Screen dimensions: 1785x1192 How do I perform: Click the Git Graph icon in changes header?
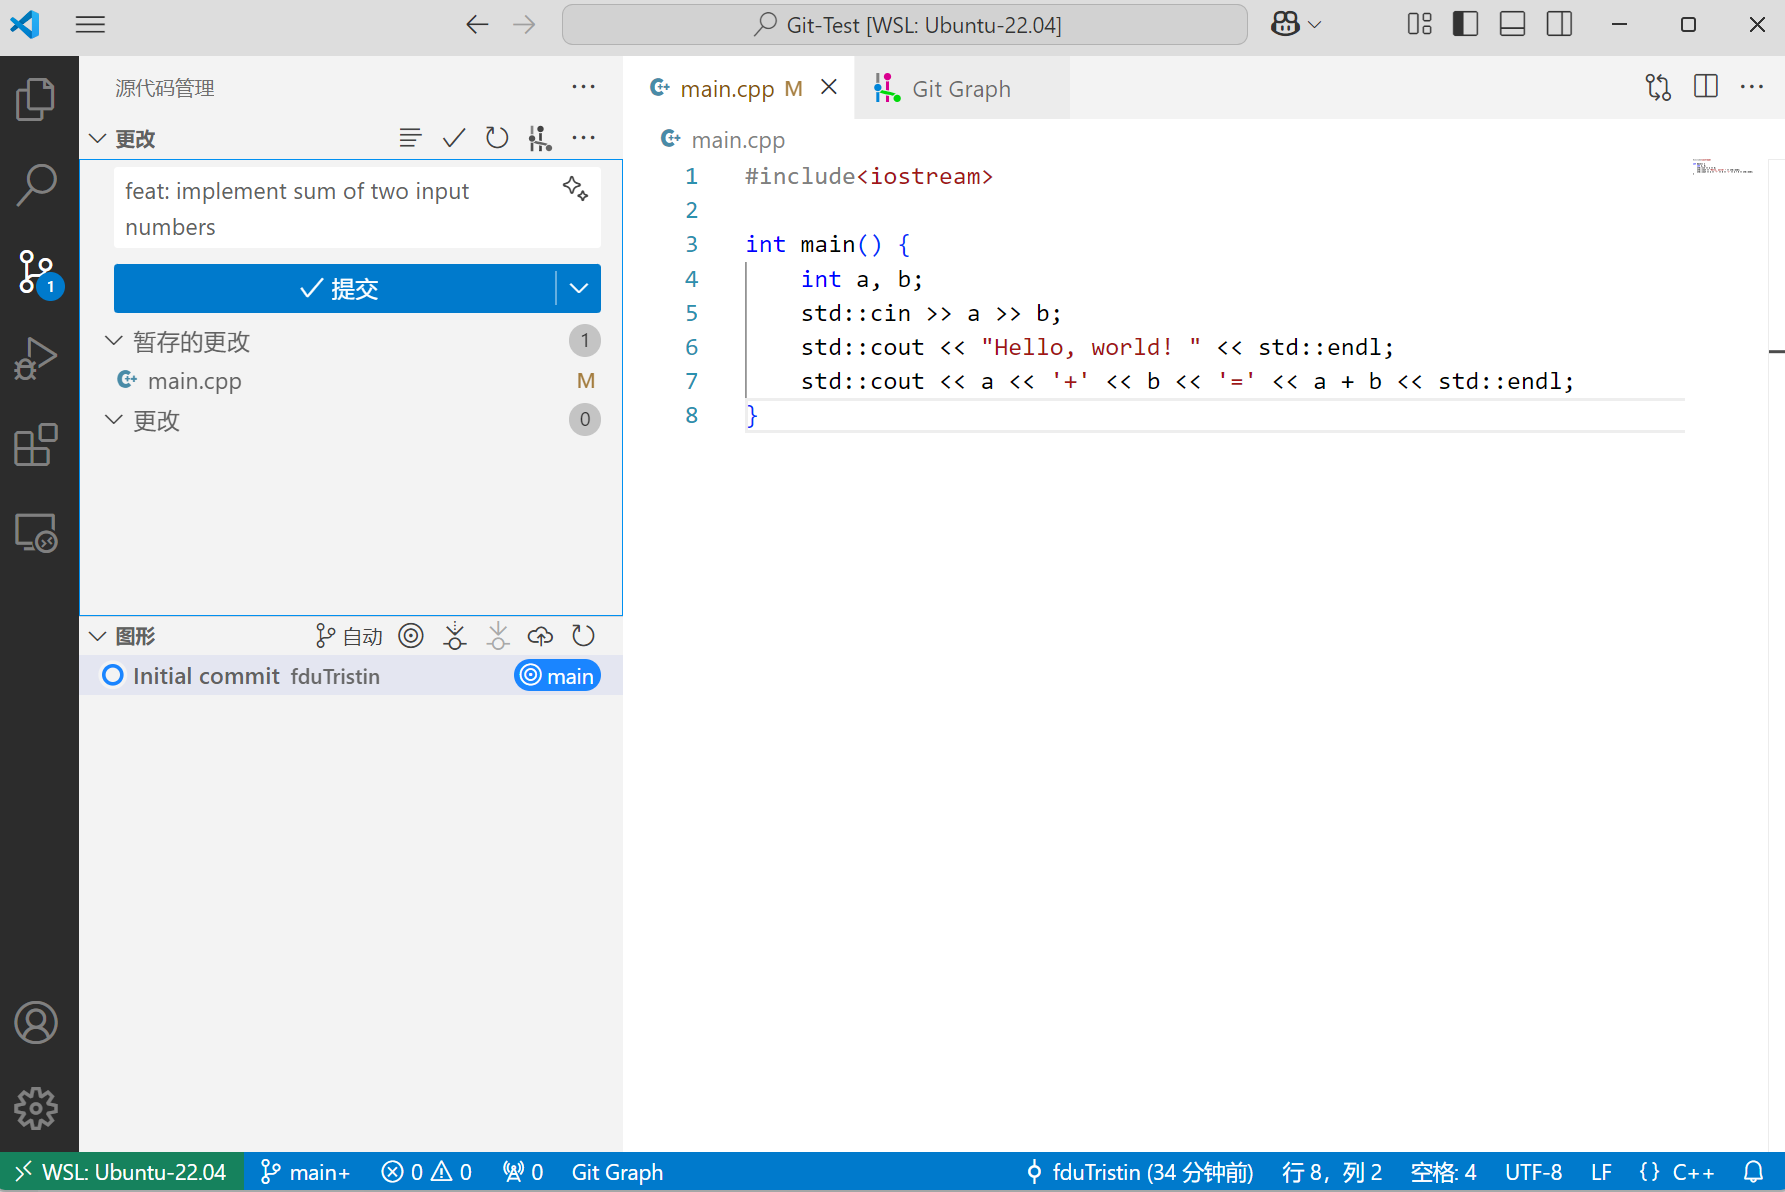(x=540, y=138)
